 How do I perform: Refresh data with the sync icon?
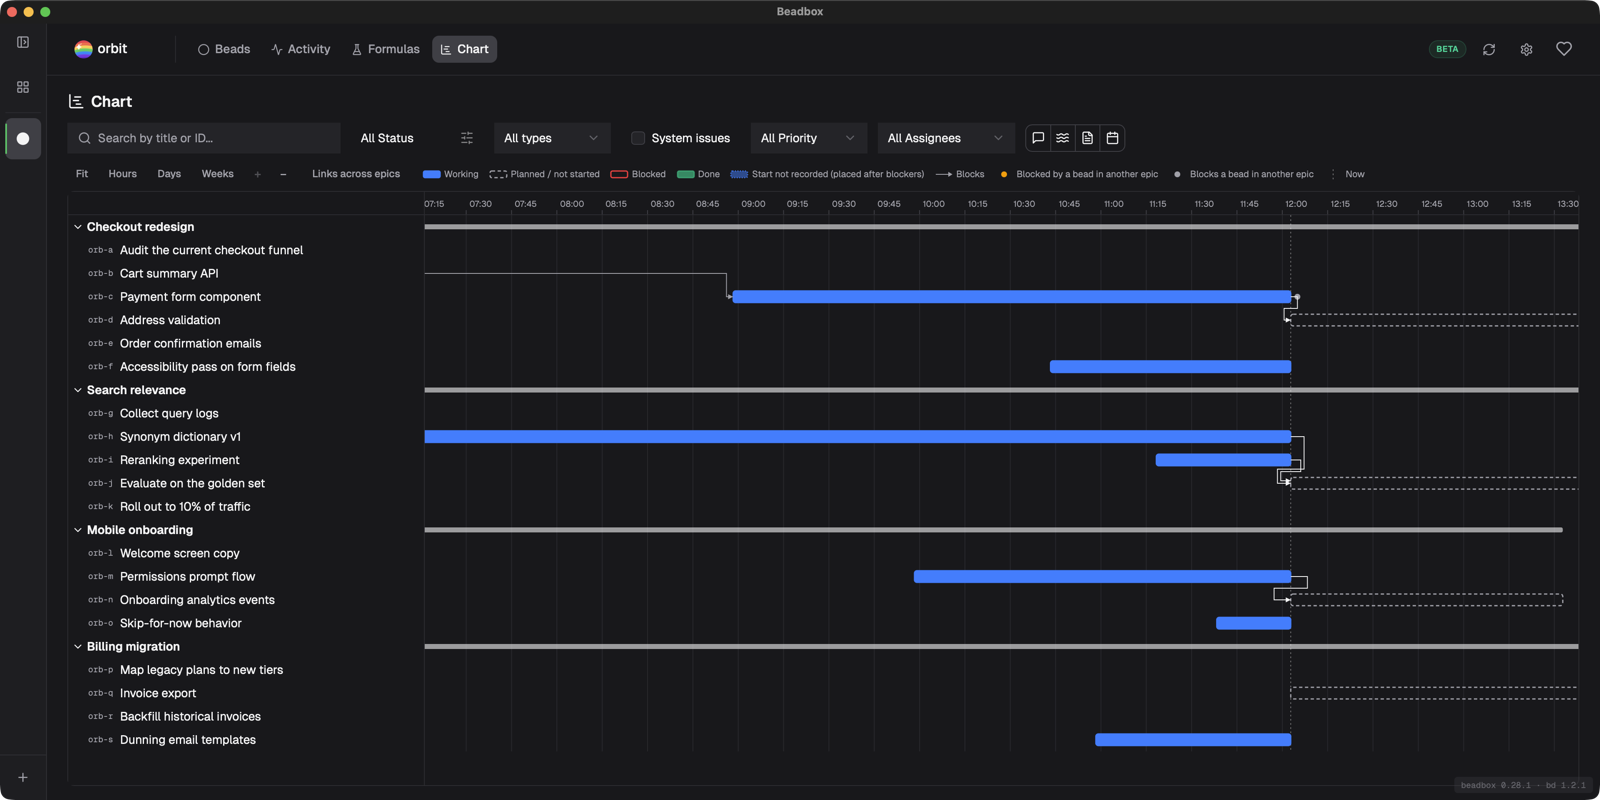[1489, 49]
